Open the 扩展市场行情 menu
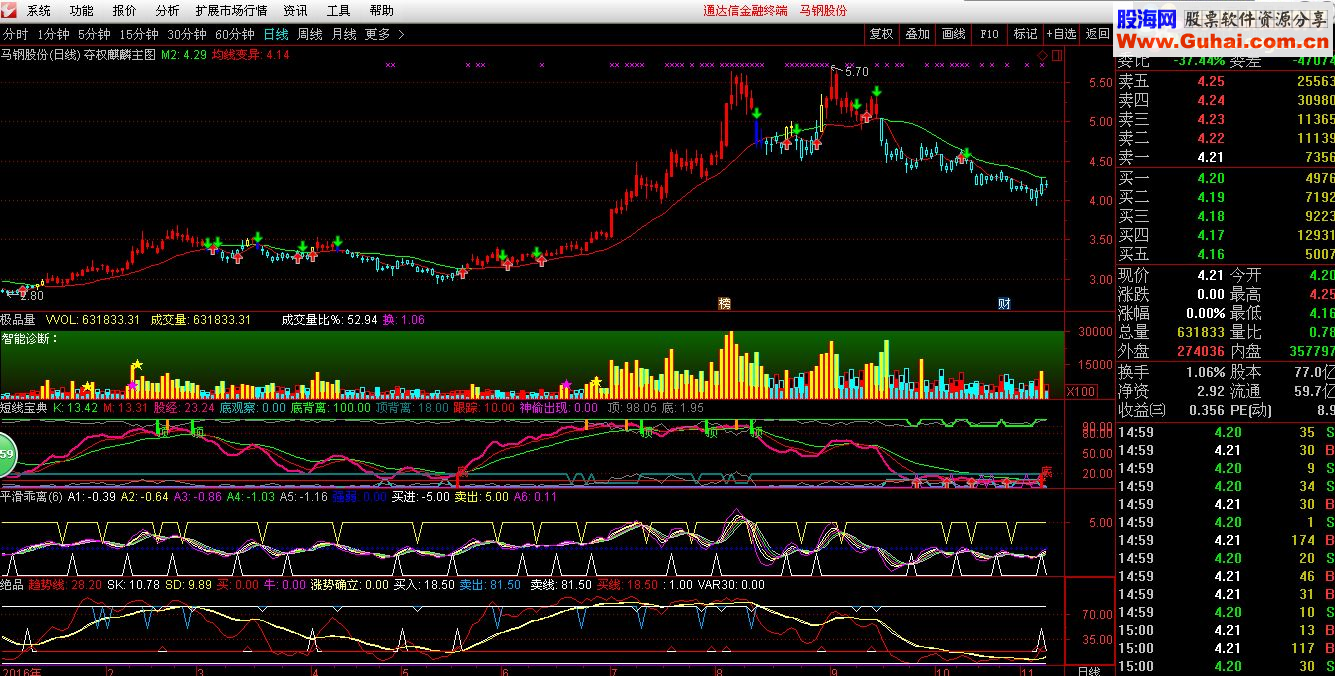 click(231, 11)
